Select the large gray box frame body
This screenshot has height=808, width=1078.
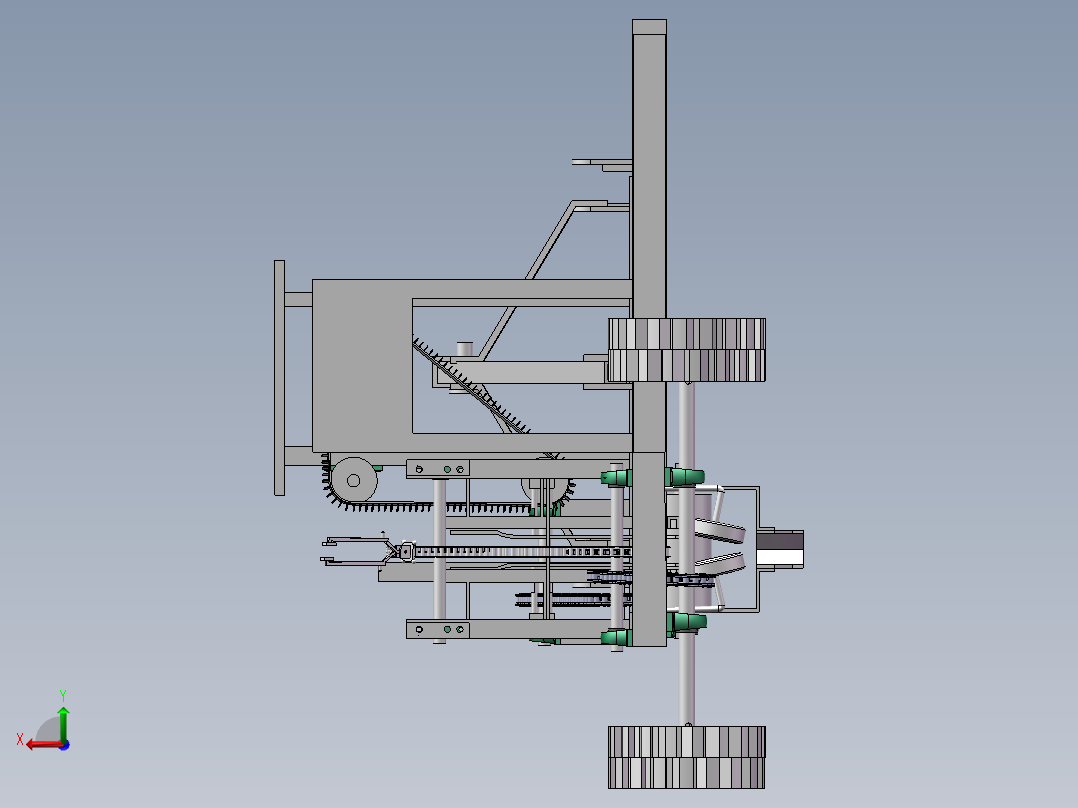[362, 366]
